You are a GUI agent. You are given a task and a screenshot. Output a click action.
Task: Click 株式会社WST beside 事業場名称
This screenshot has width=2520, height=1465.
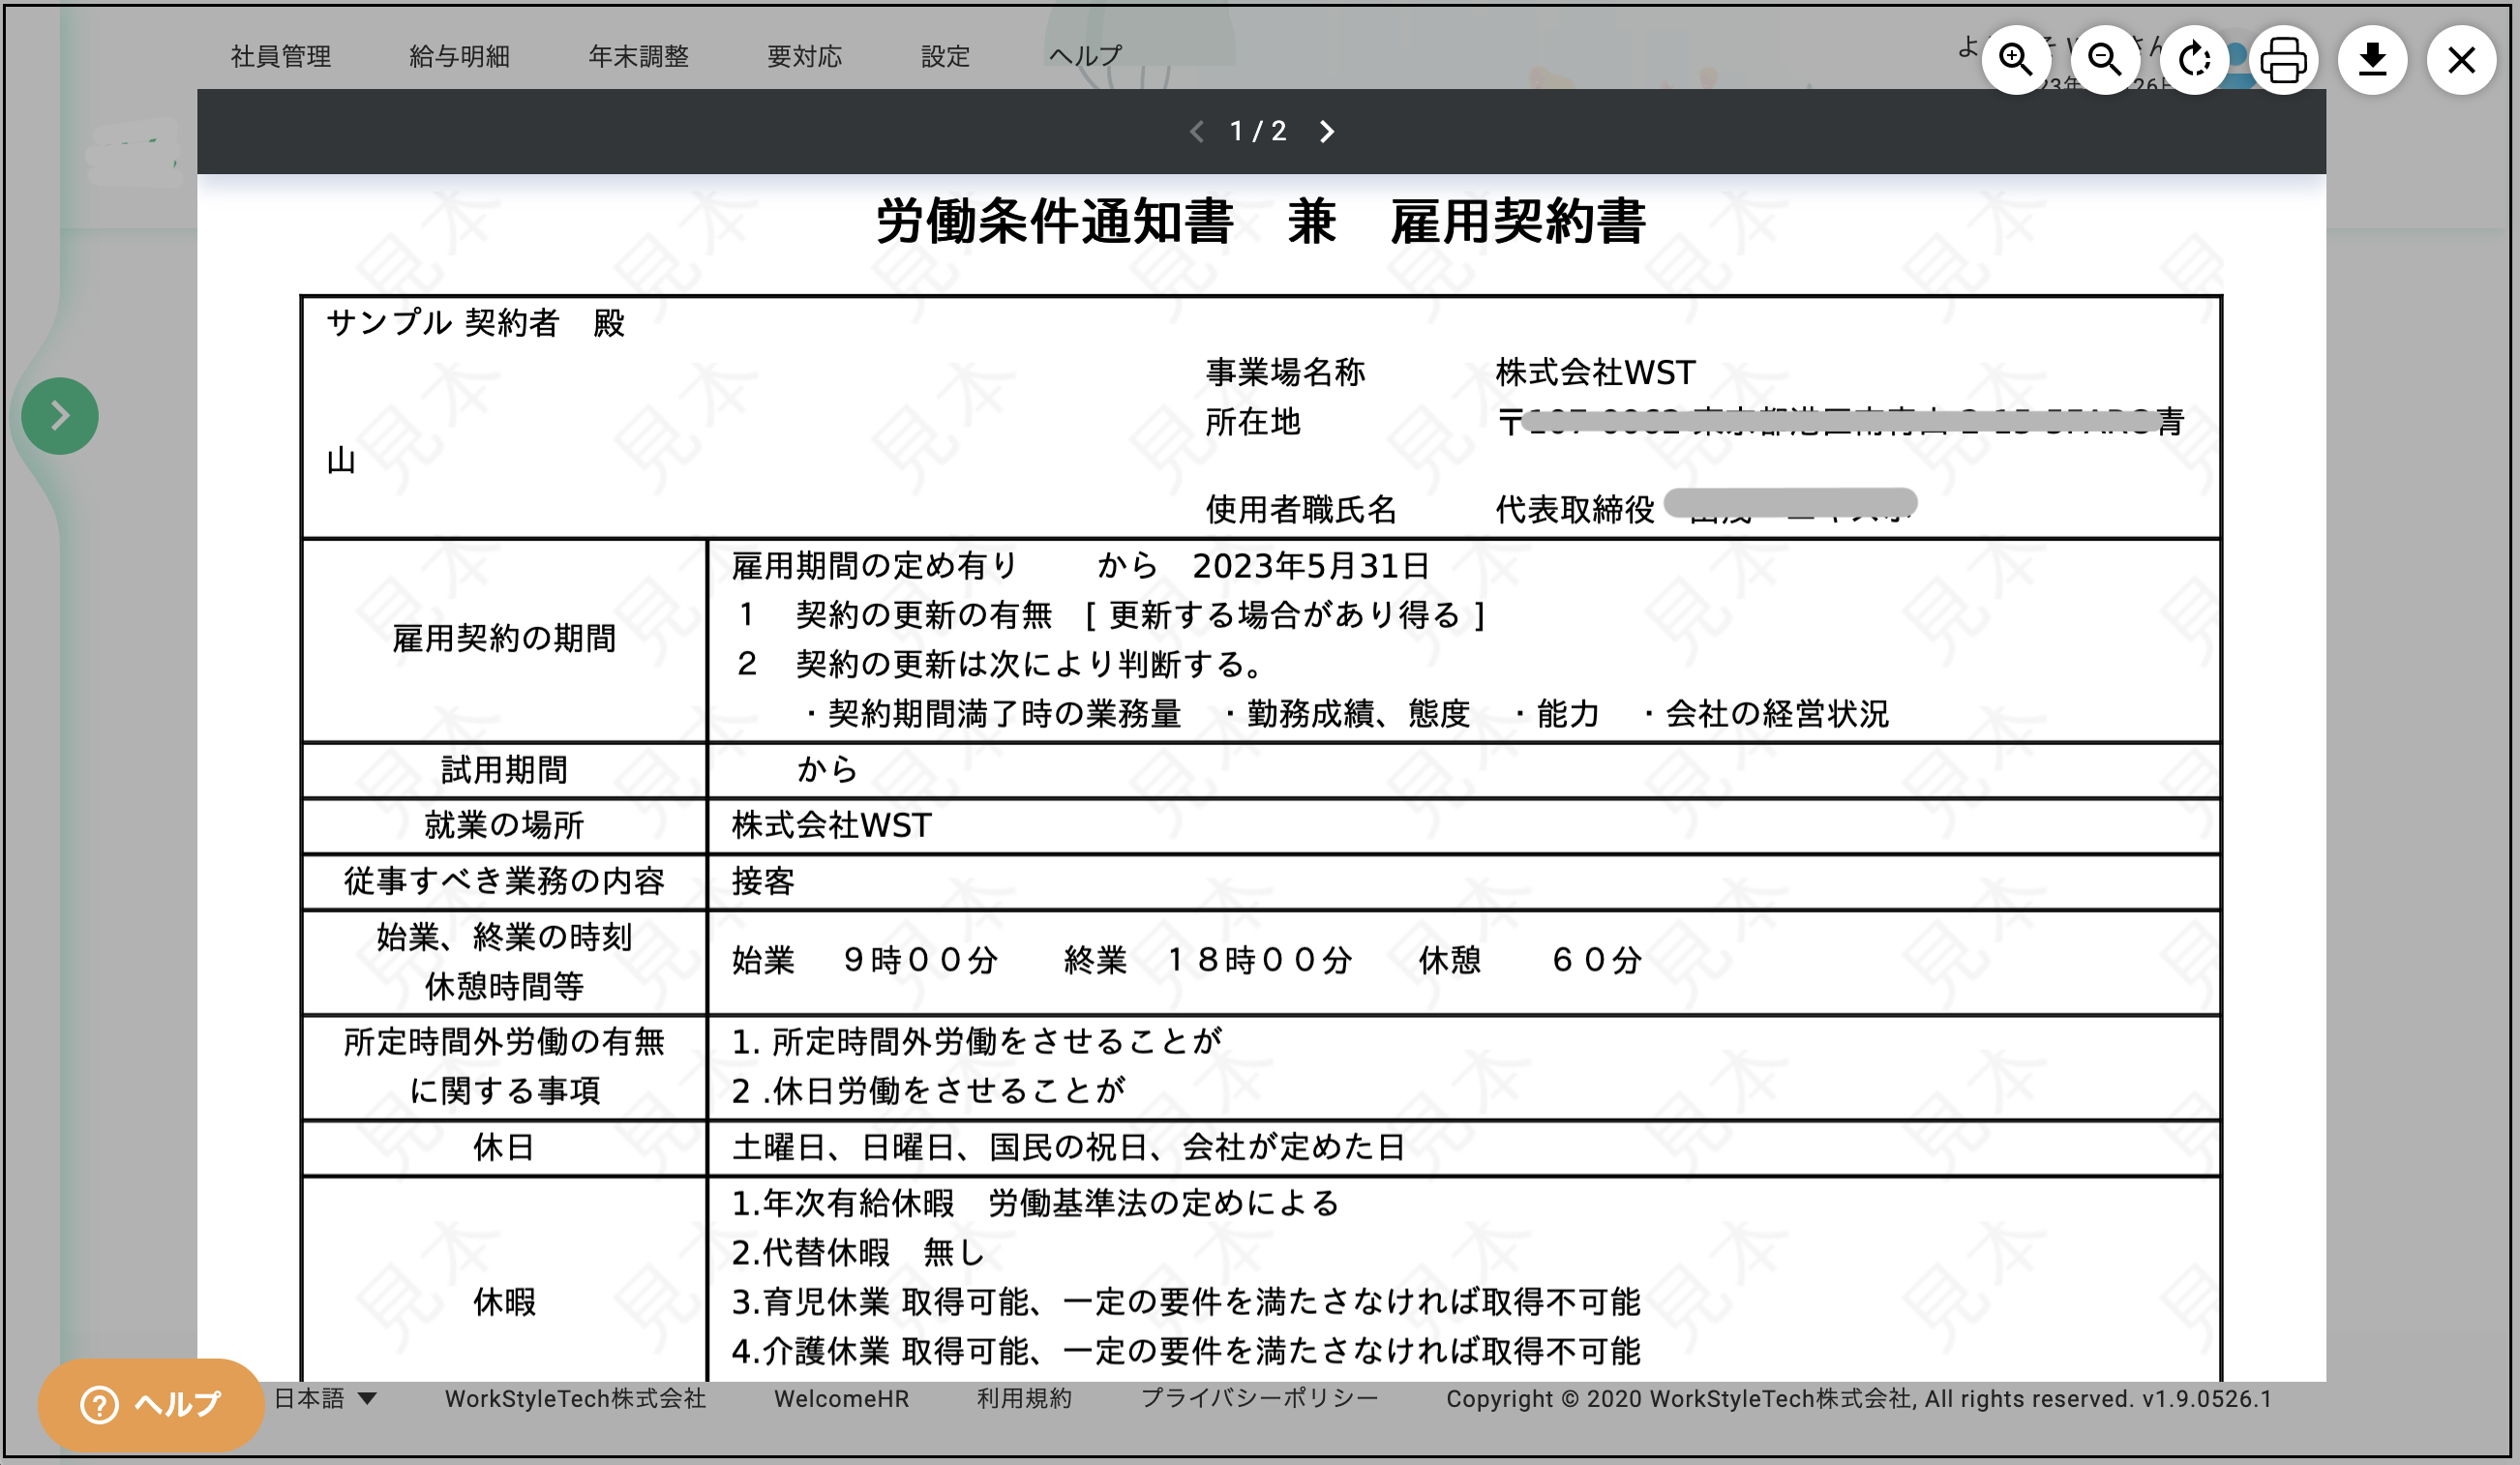point(1595,372)
